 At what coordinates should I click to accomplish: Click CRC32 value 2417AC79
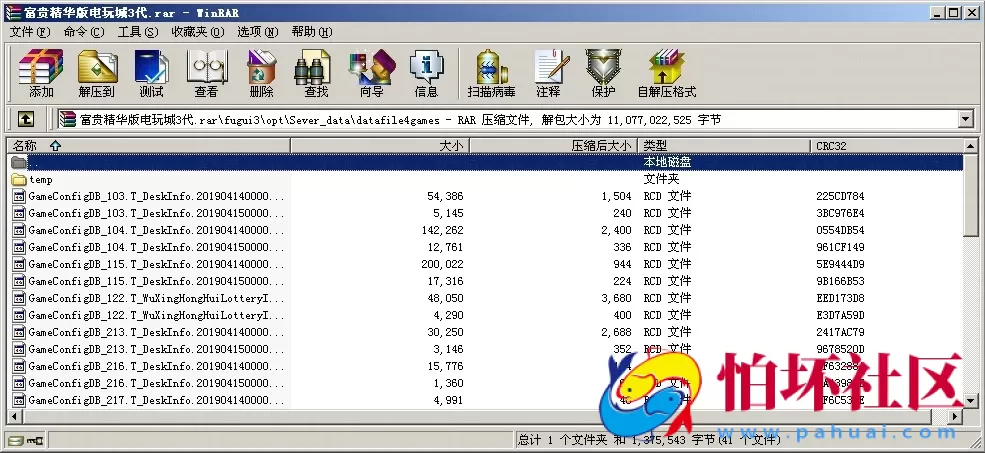click(840, 332)
